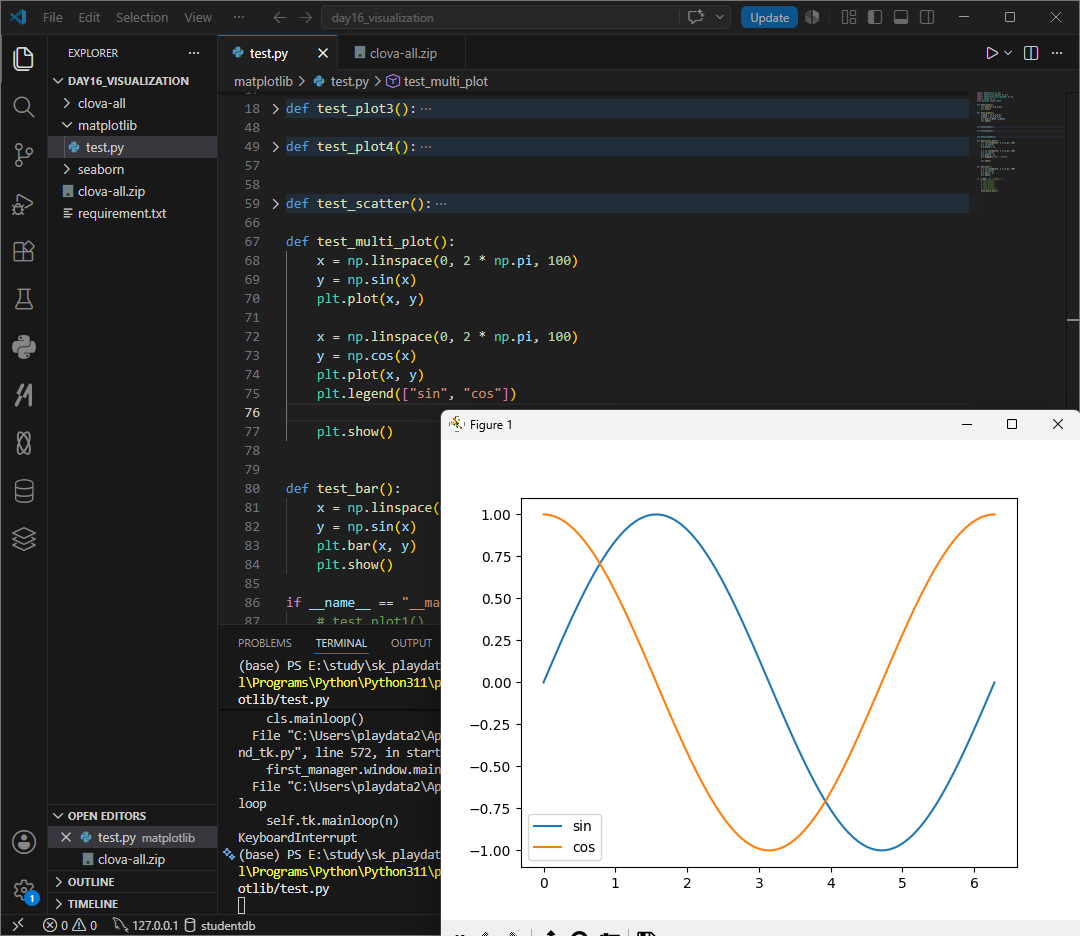Click the day16_visualization command center search box
The width and height of the screenshot is (1080, 936).
point(500,17)
